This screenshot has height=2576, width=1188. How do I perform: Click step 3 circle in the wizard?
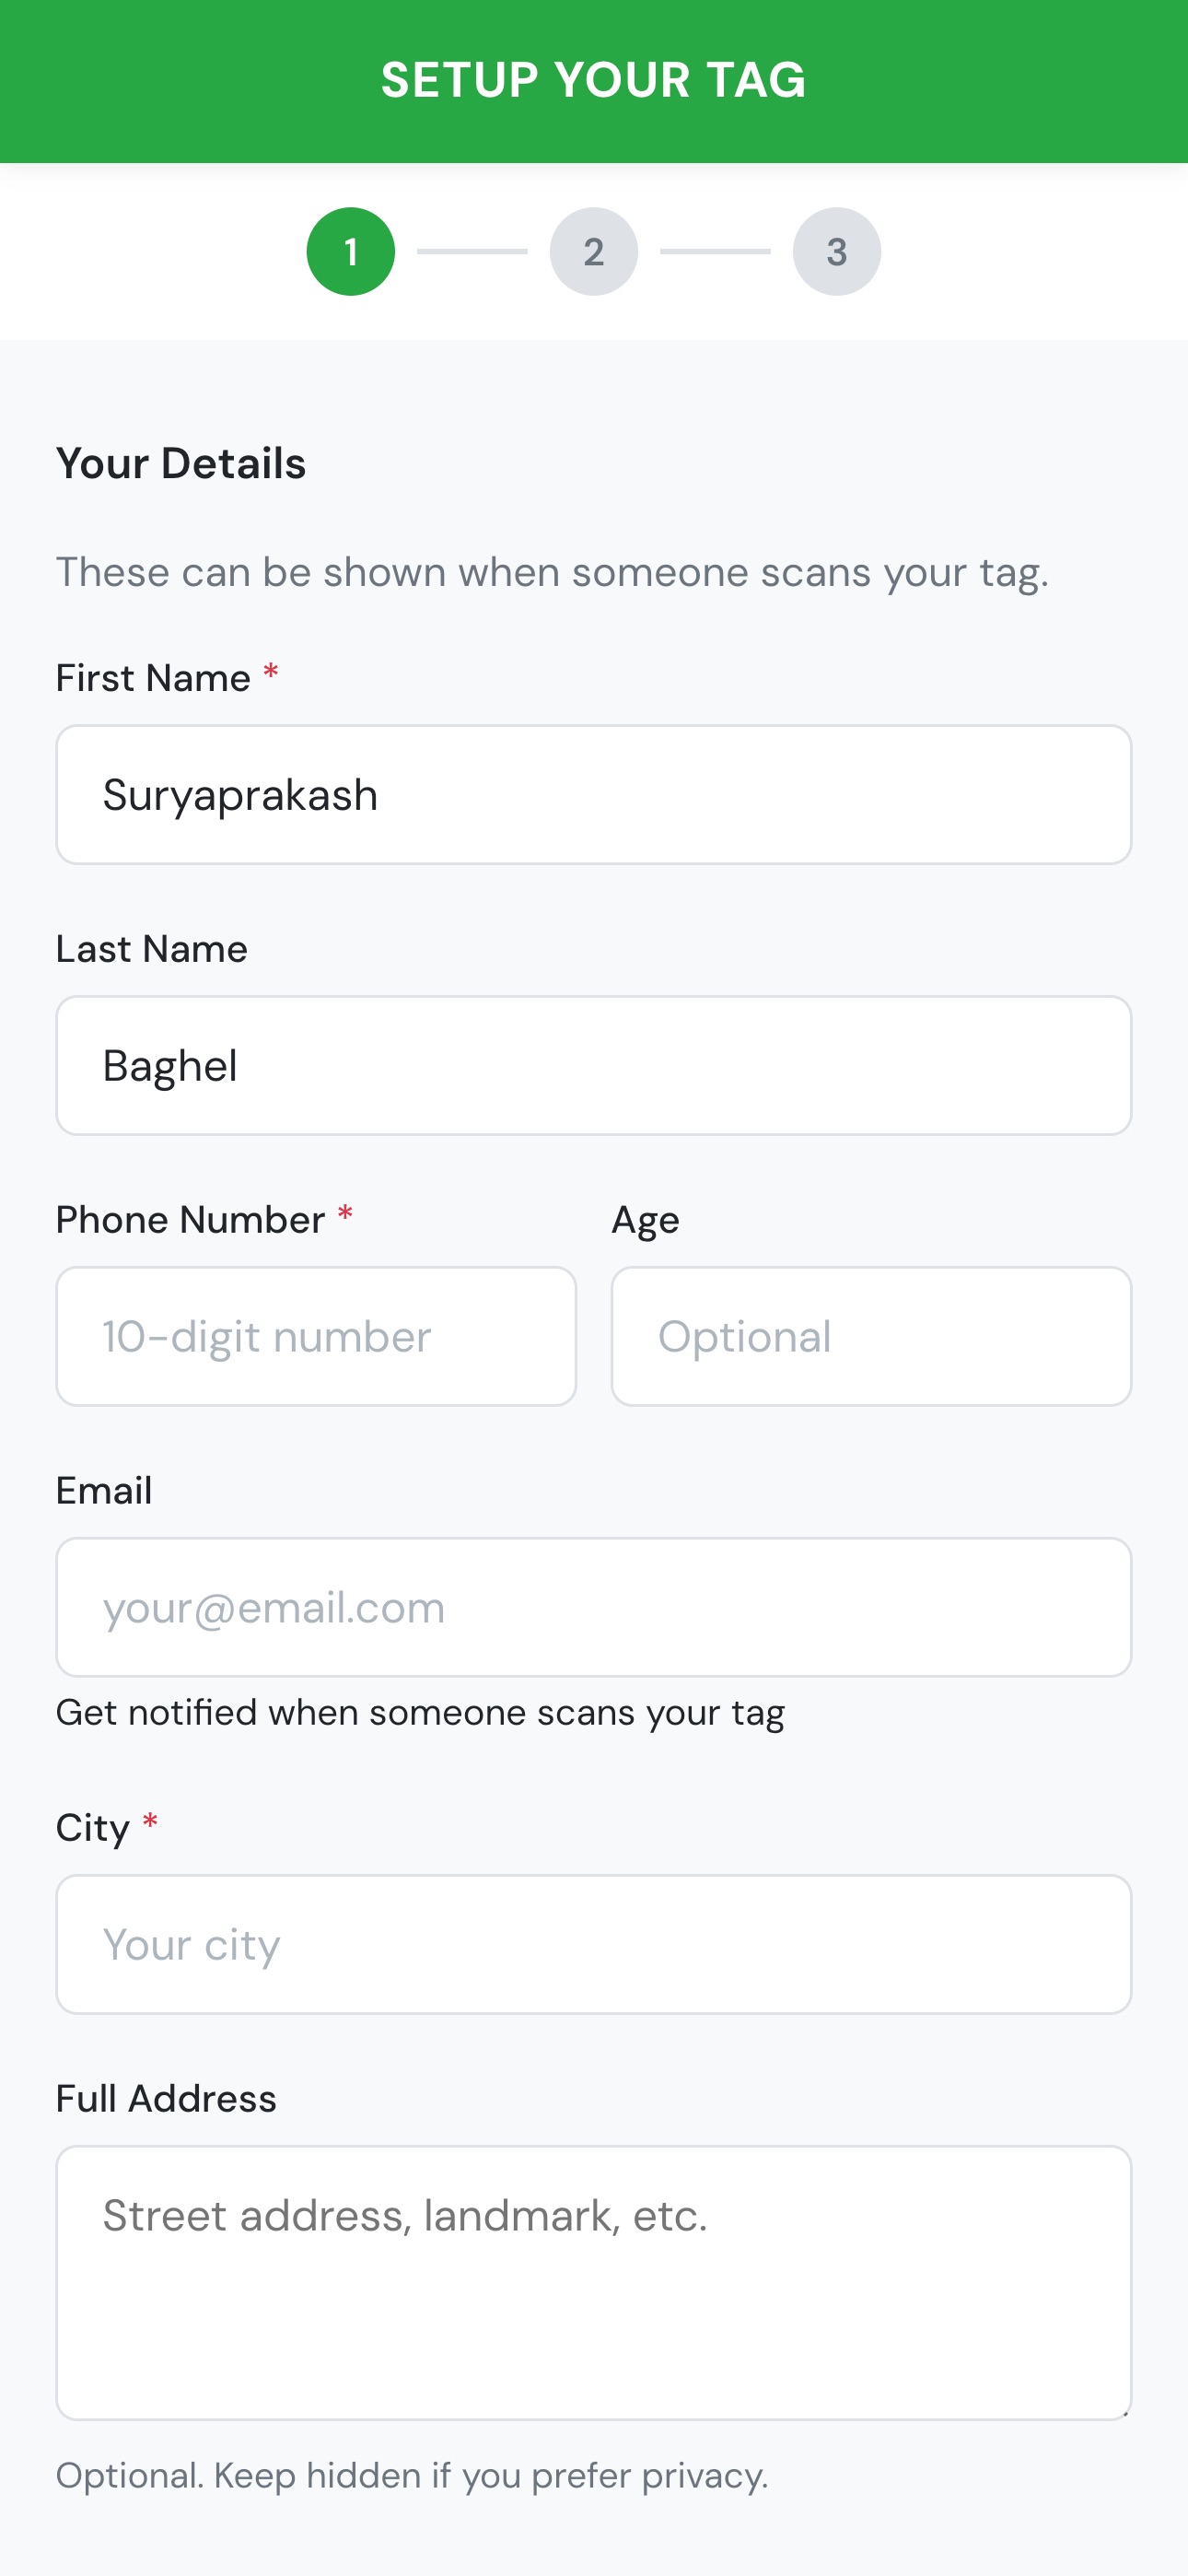coord(837,252)
